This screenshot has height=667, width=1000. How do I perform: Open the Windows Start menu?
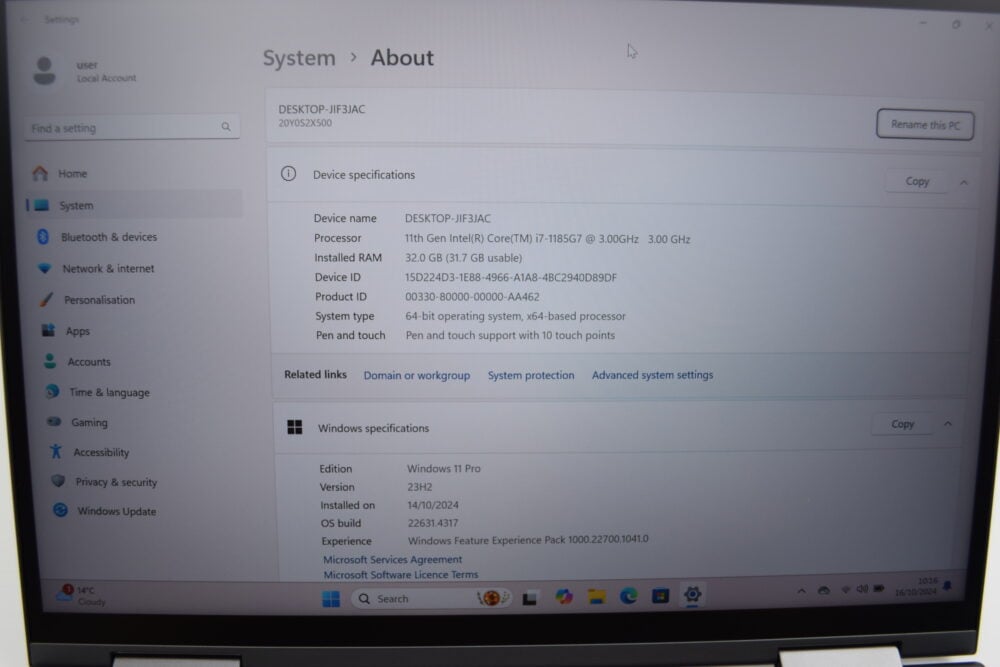(331, 599)
